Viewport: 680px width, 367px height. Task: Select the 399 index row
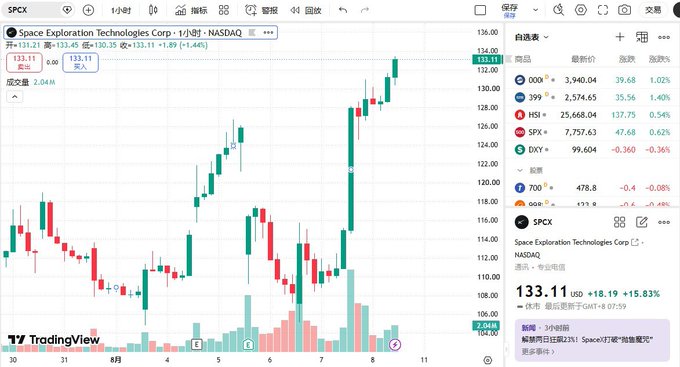592,97
